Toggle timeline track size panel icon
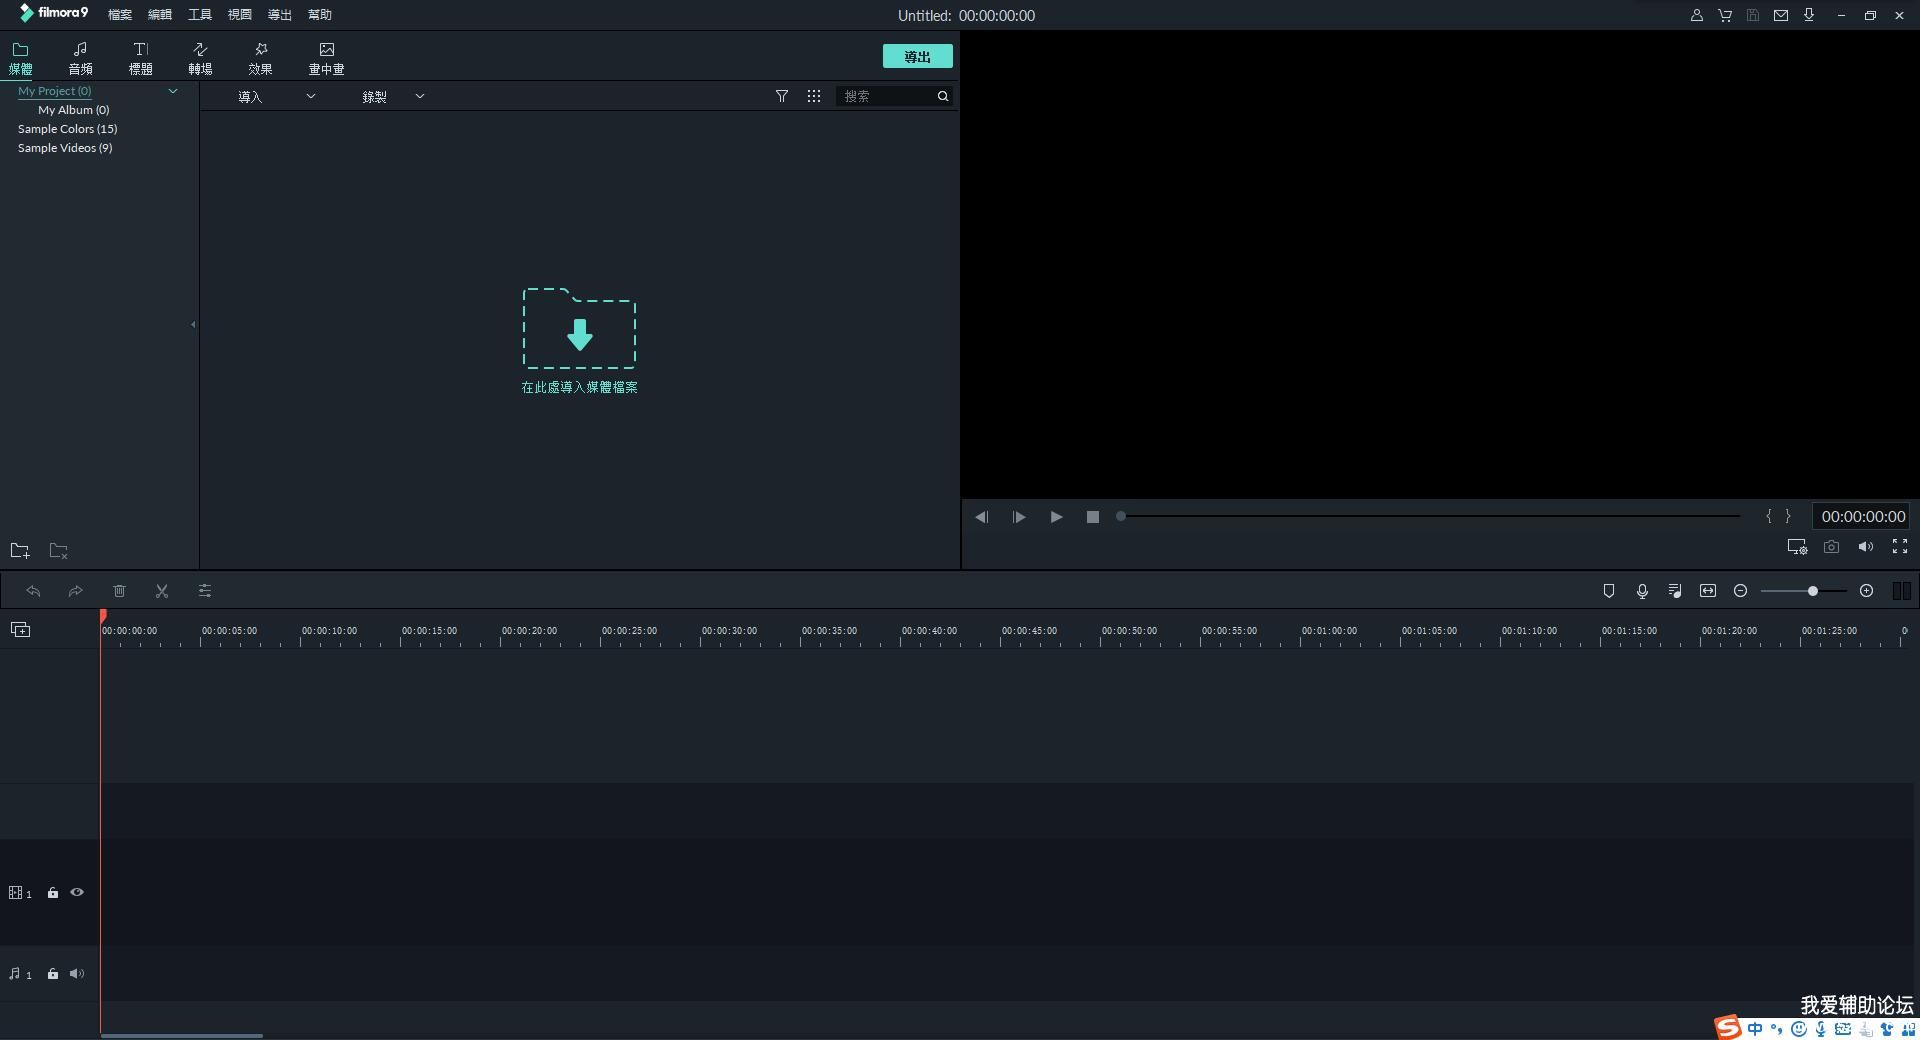Image resolution: width=1920 pixels, height=1040 pixels. point(1902,591)
